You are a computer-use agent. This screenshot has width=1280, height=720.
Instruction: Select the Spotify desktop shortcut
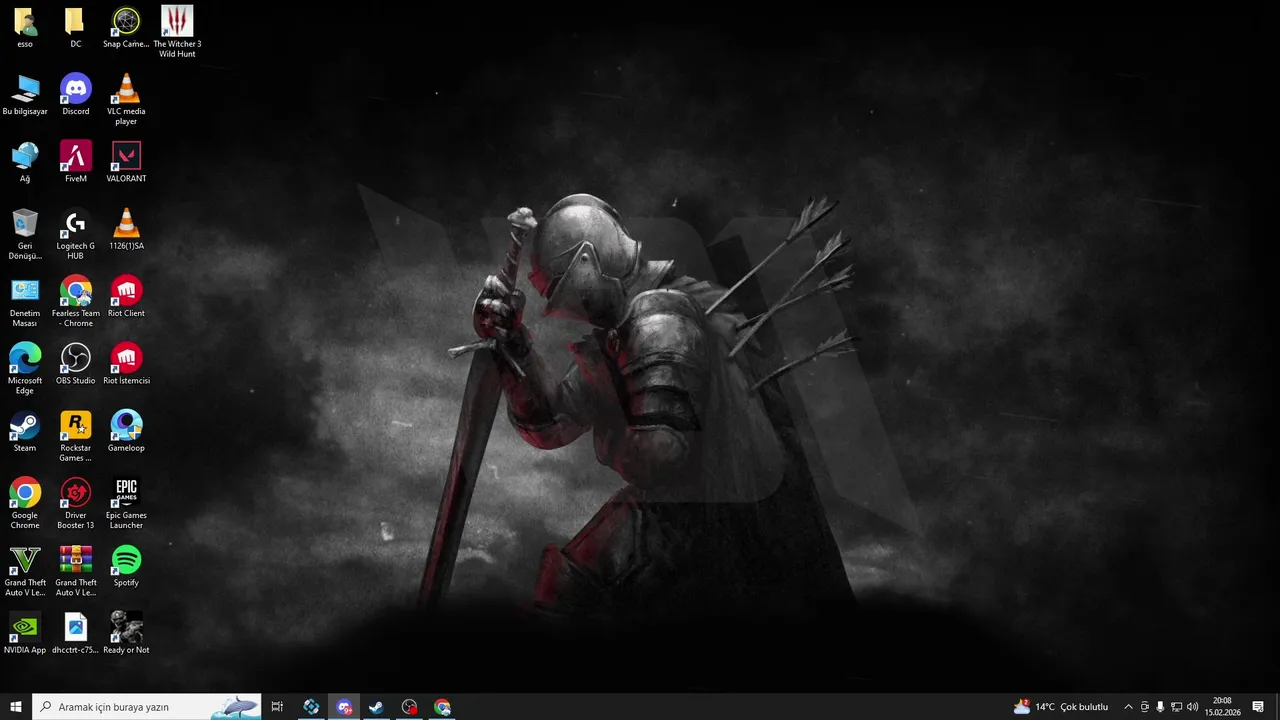126,564
